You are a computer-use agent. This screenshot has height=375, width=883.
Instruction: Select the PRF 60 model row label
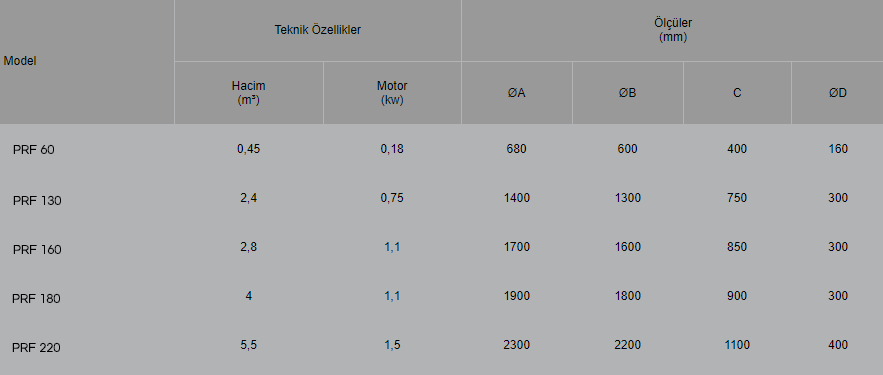click(34, 150)
